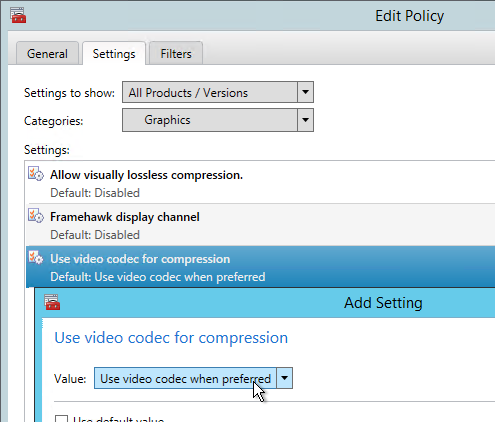Switch to the Filters tab
The image size is (495, 422).
tap(176, 53)
